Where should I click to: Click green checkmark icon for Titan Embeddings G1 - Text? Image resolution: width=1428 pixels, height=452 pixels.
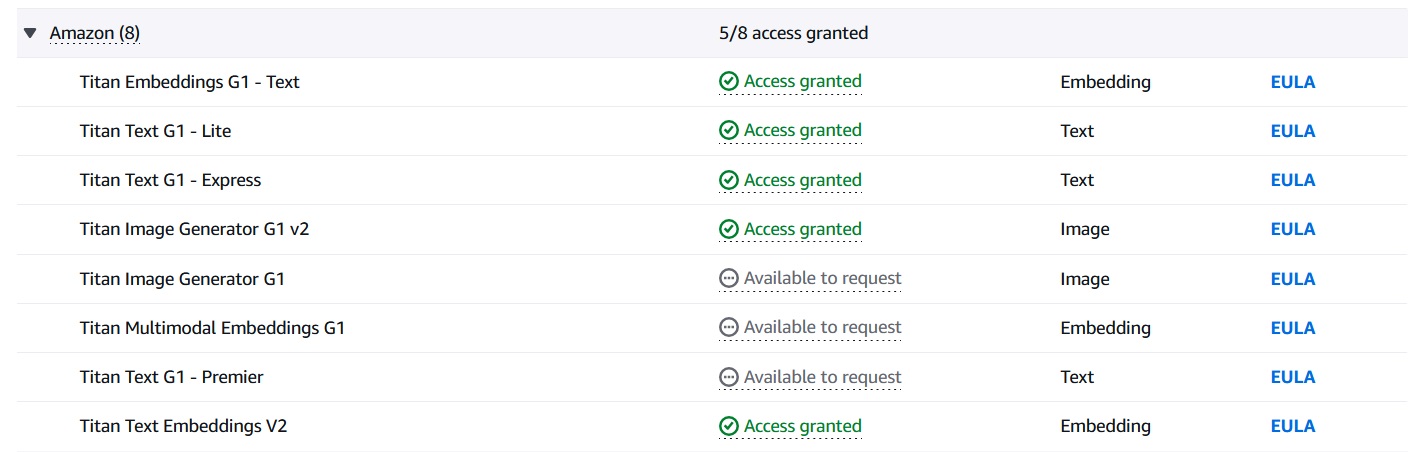(x=729, y=82)
